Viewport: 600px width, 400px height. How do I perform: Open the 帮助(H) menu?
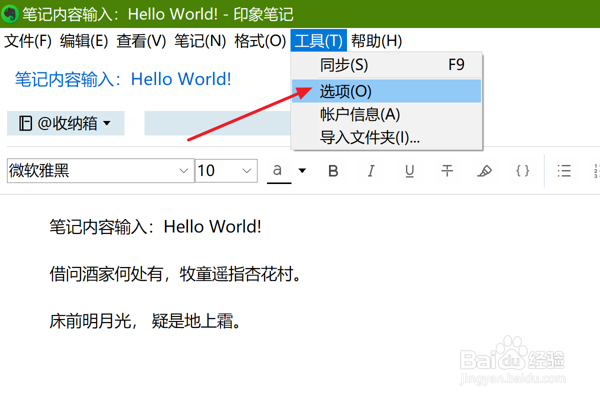377,41
